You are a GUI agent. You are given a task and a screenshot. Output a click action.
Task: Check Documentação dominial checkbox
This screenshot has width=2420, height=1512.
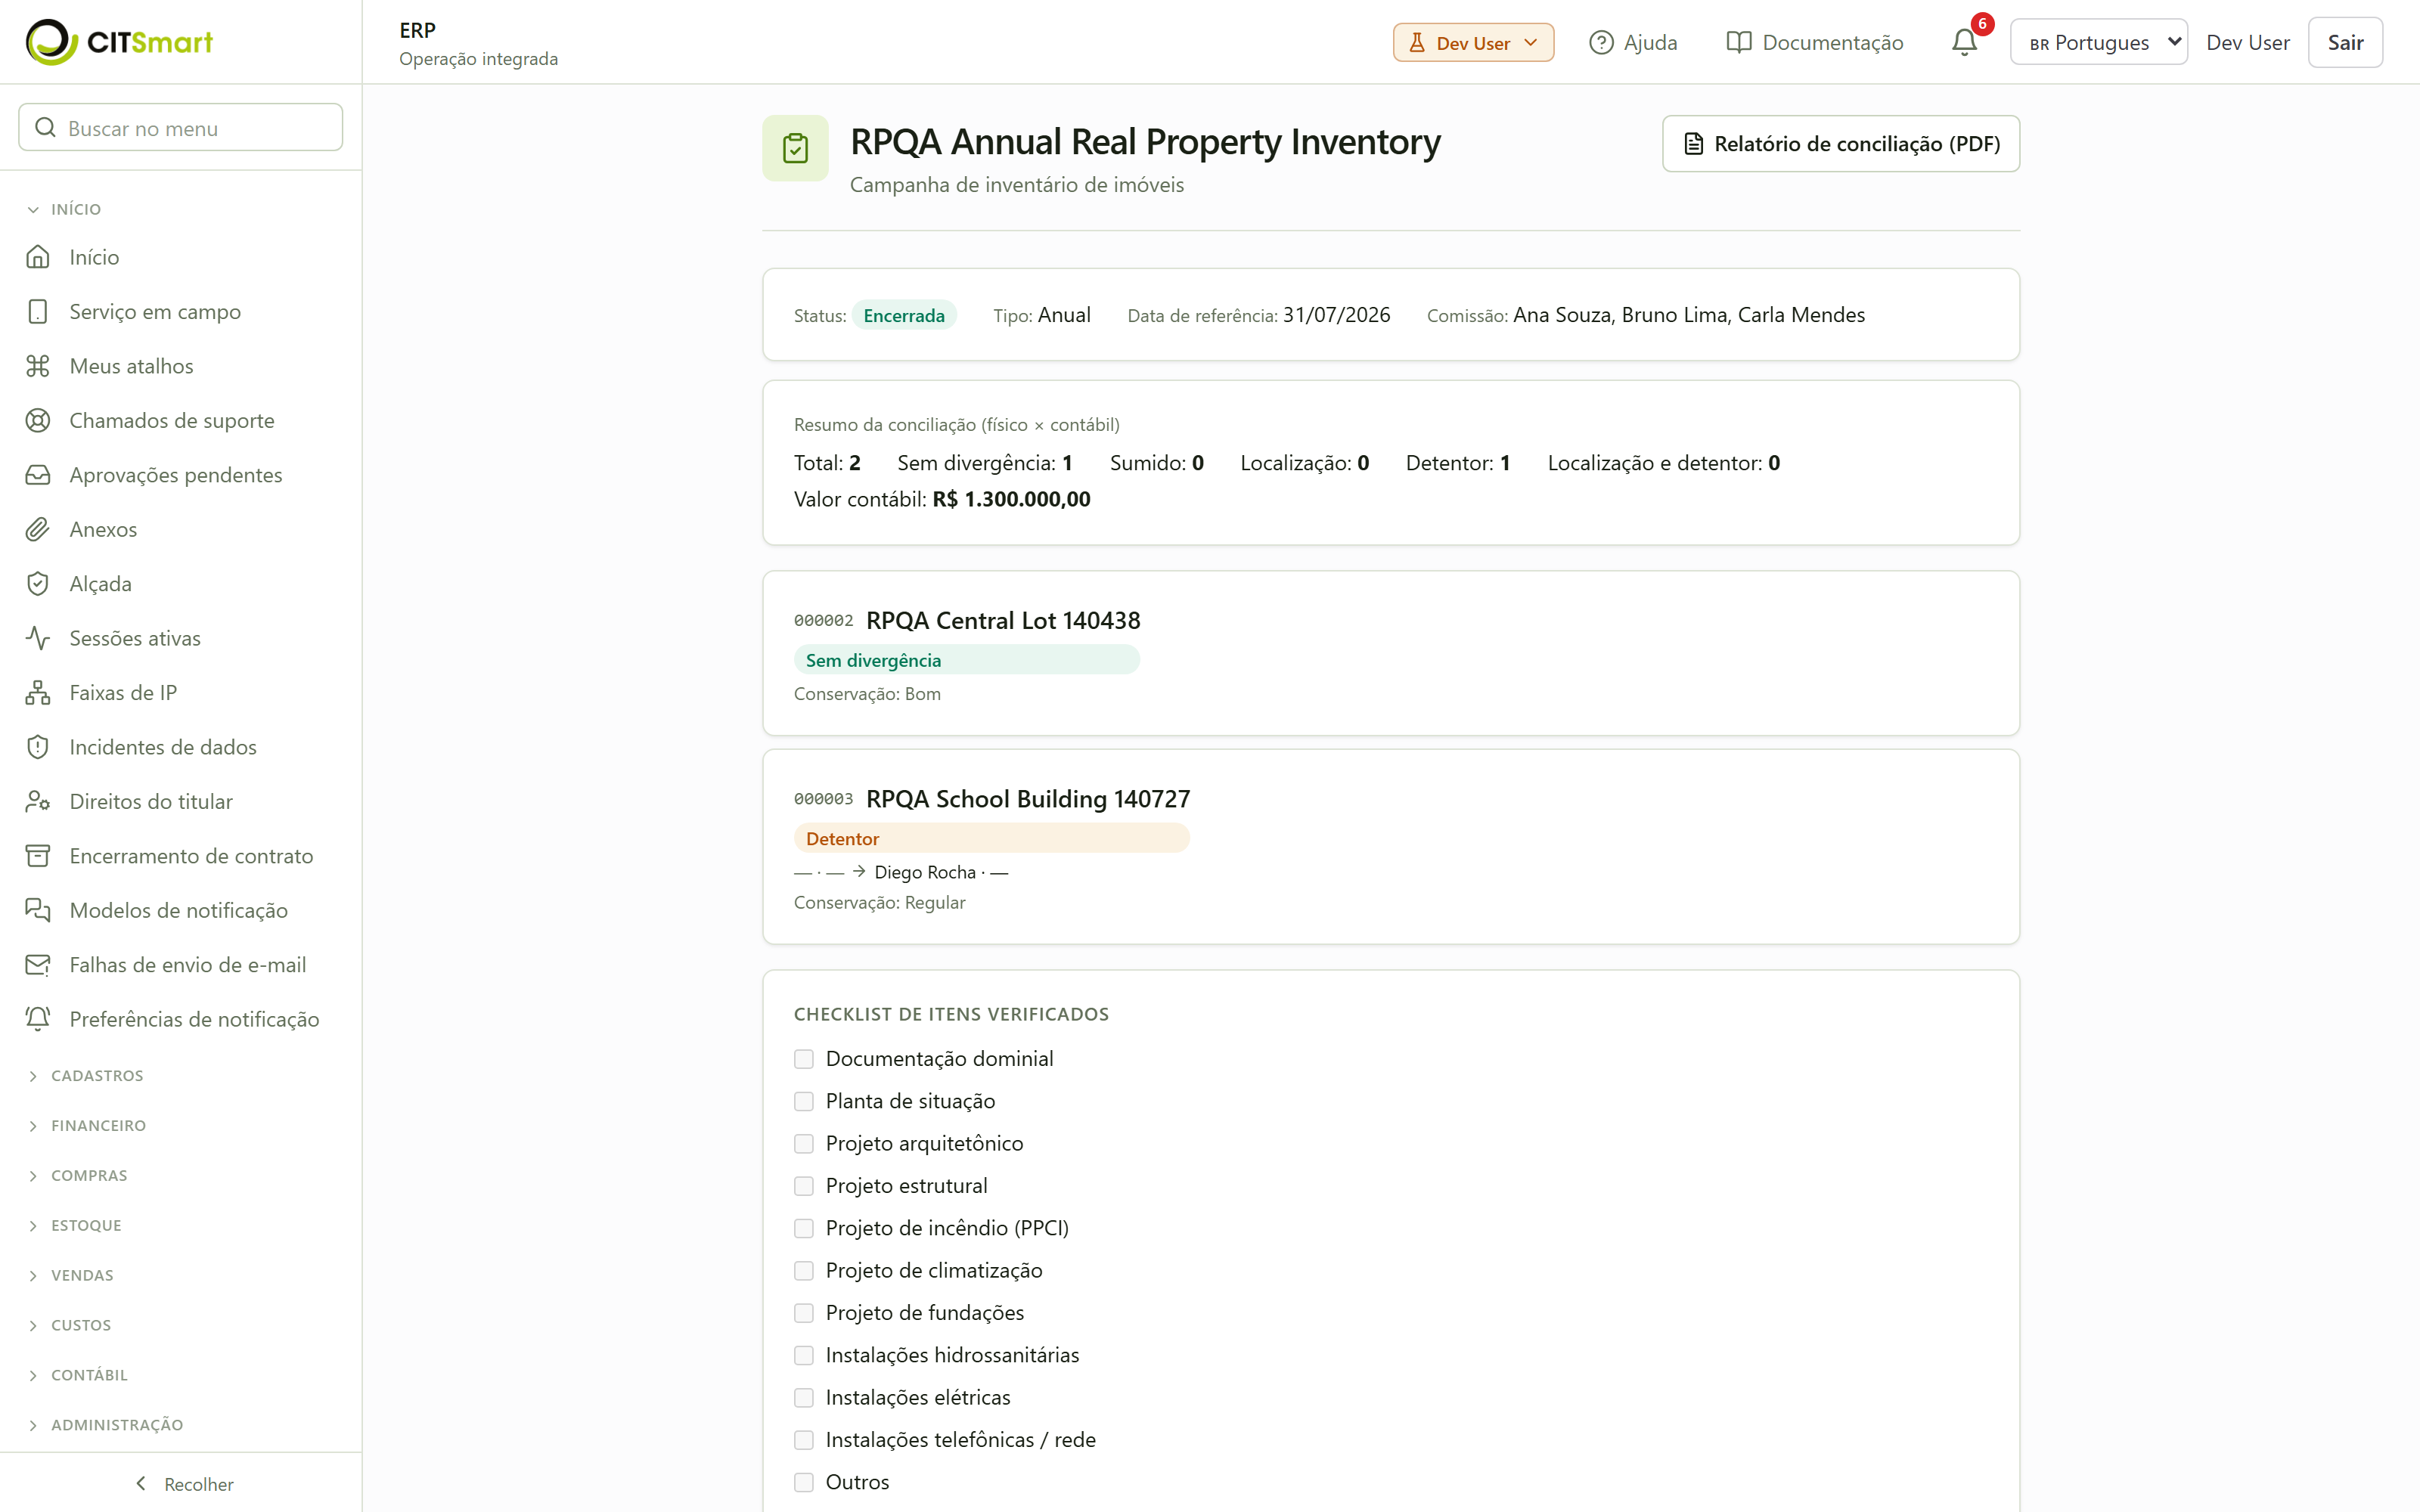pyautogui.click(x=804, y=1059)
